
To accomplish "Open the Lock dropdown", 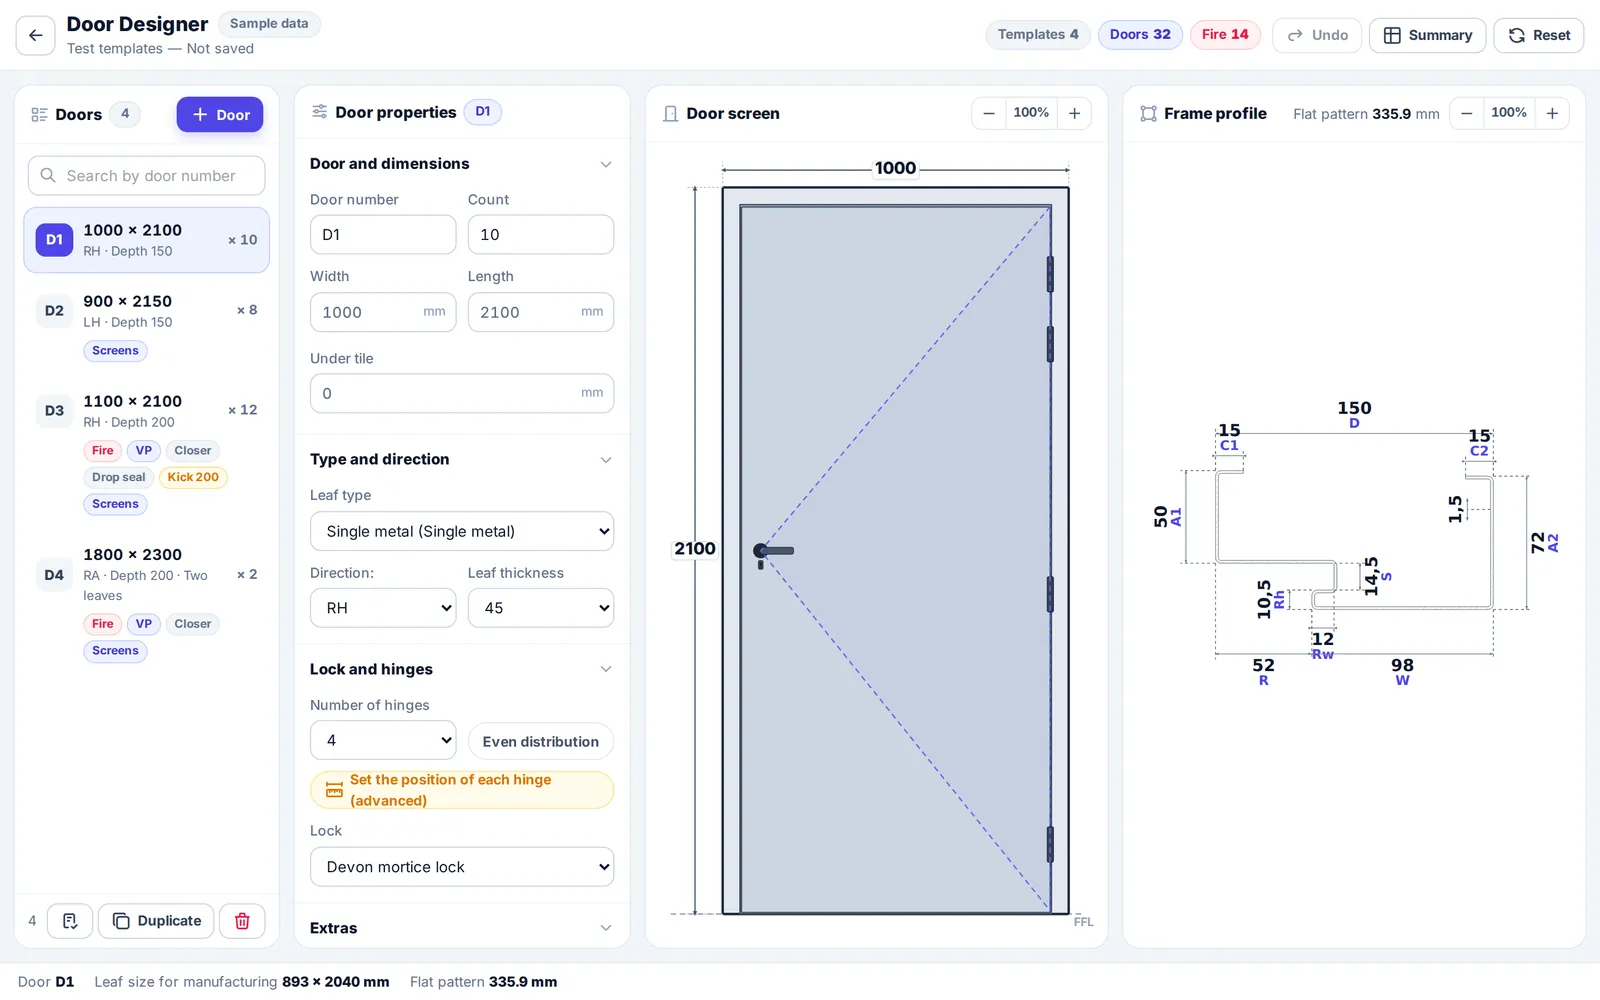I will pyautogui.click(x=462, y=867).
